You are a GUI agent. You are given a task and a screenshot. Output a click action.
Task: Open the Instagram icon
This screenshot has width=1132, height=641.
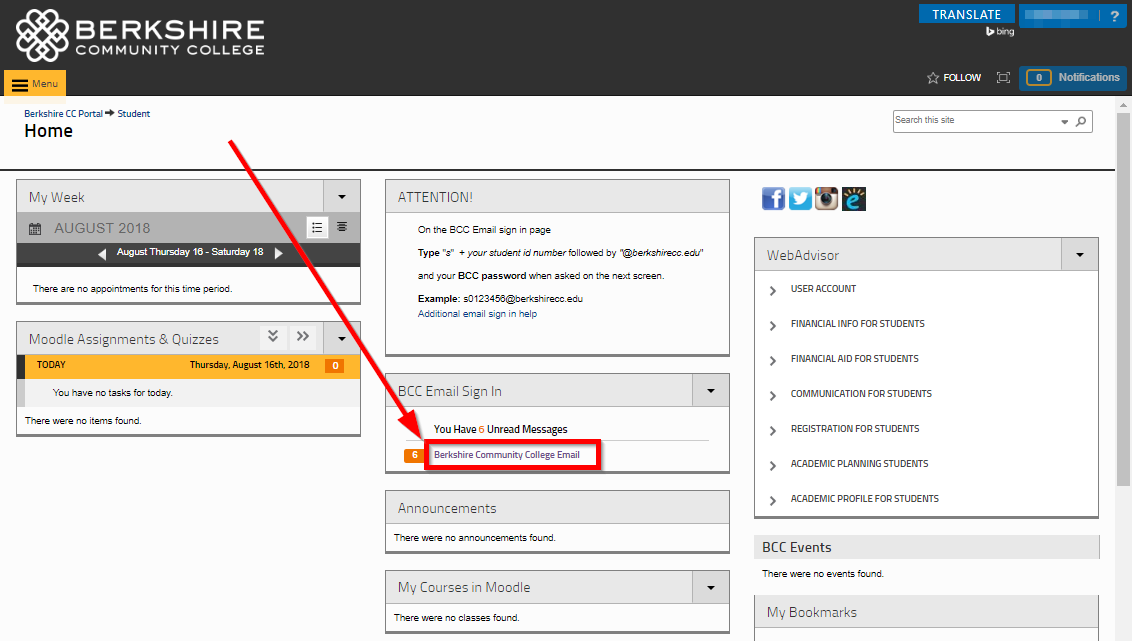pos(827,199)
